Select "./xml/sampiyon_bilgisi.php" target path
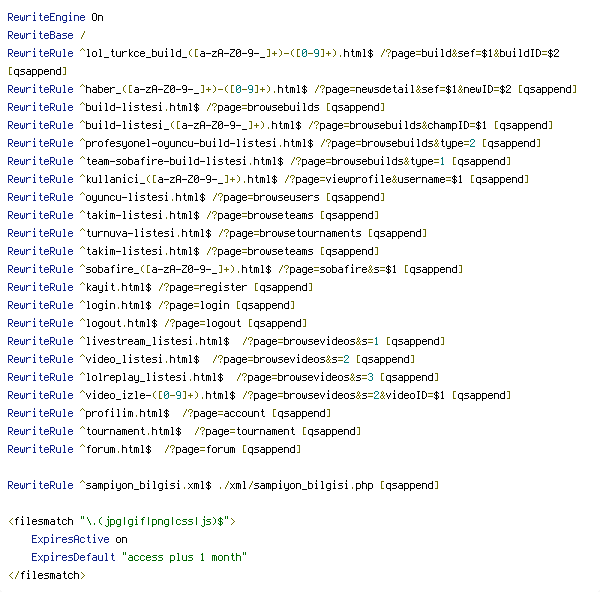The height and width of the screenshot is (592, 600). click(296, 485)
